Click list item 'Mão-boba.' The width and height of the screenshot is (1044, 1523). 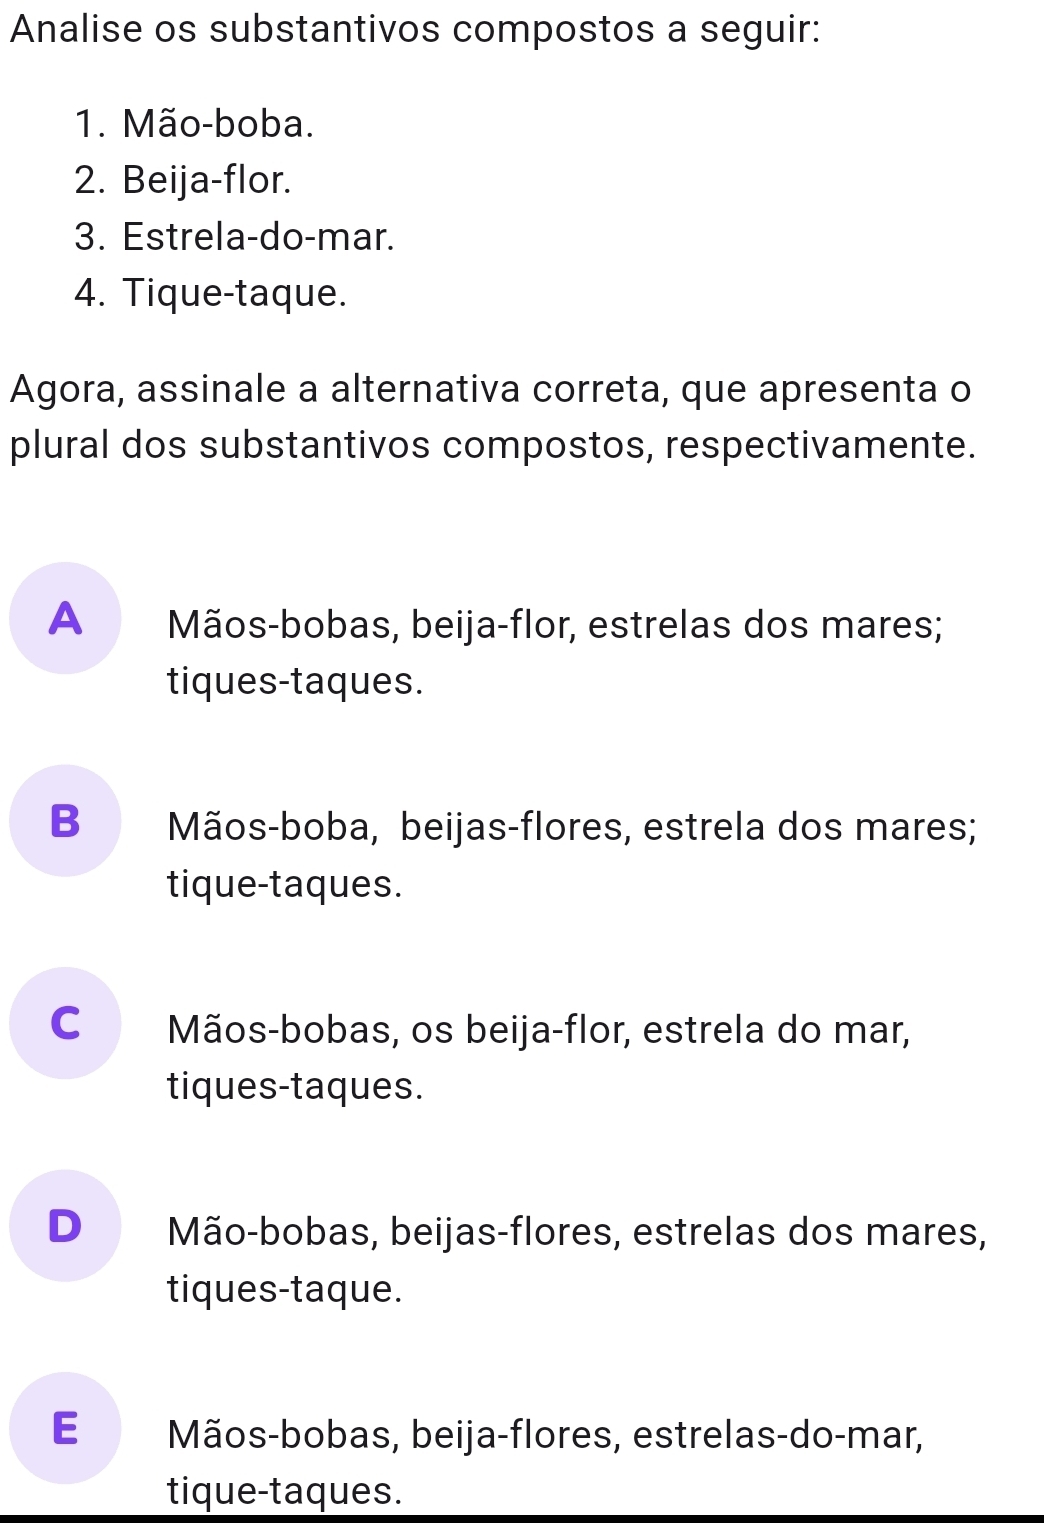(x=218, y=124)
